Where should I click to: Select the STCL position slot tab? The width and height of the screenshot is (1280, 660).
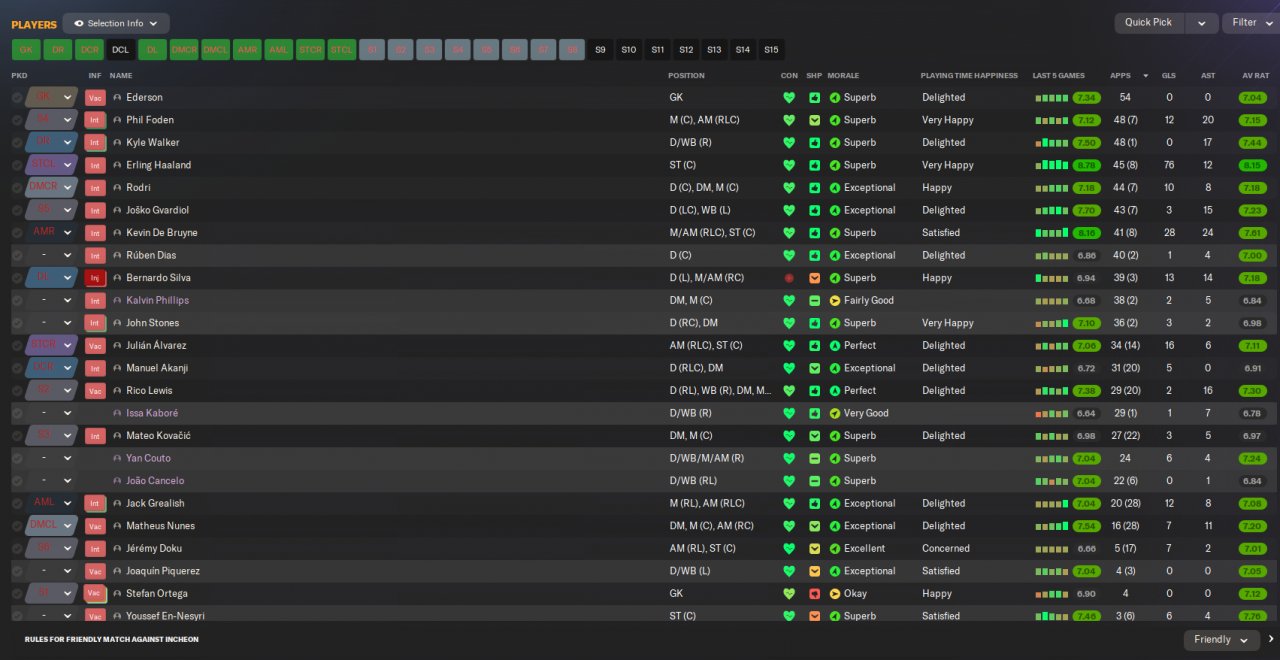(342, 50)
